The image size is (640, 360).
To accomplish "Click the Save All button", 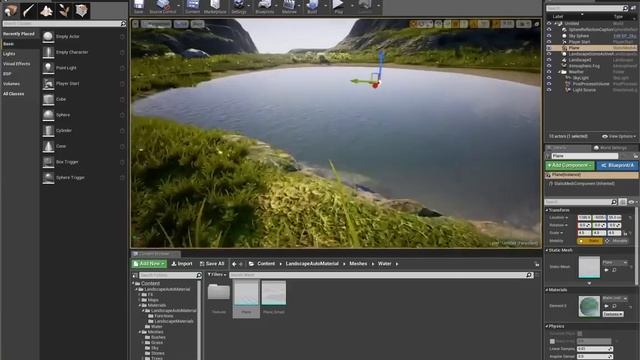I will pos(212,264).
